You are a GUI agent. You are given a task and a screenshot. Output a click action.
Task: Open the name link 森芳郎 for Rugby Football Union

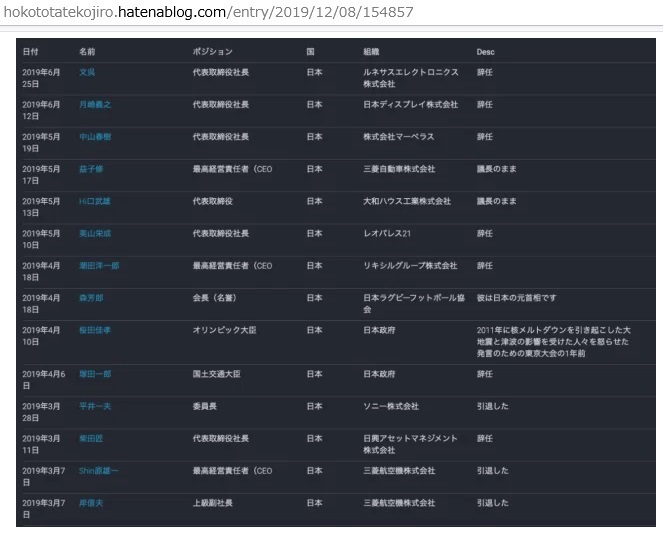click(91, 298)
